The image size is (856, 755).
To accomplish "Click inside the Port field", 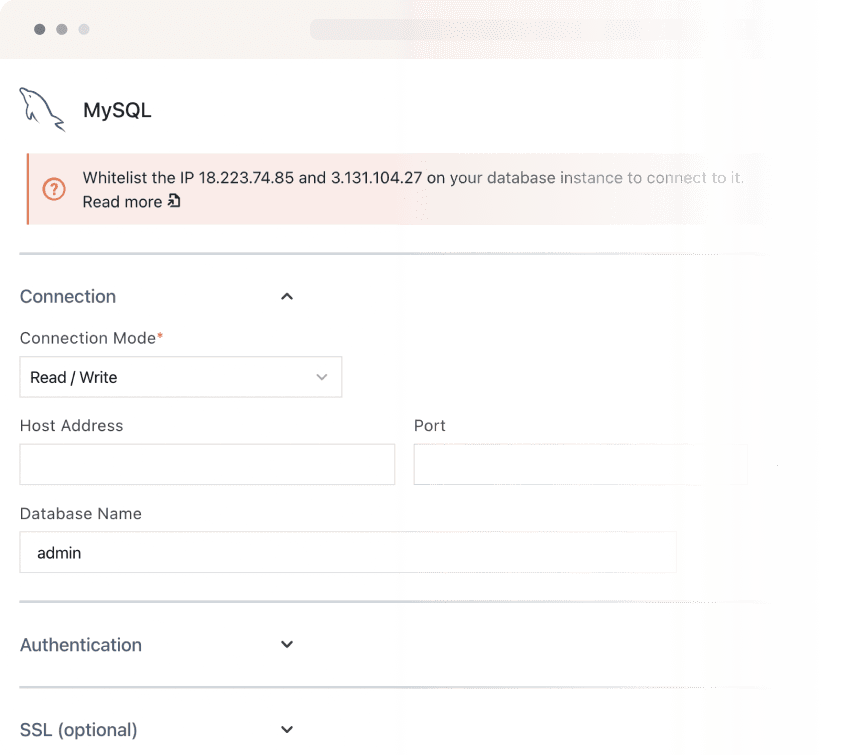I will click(x=580, y=464).
